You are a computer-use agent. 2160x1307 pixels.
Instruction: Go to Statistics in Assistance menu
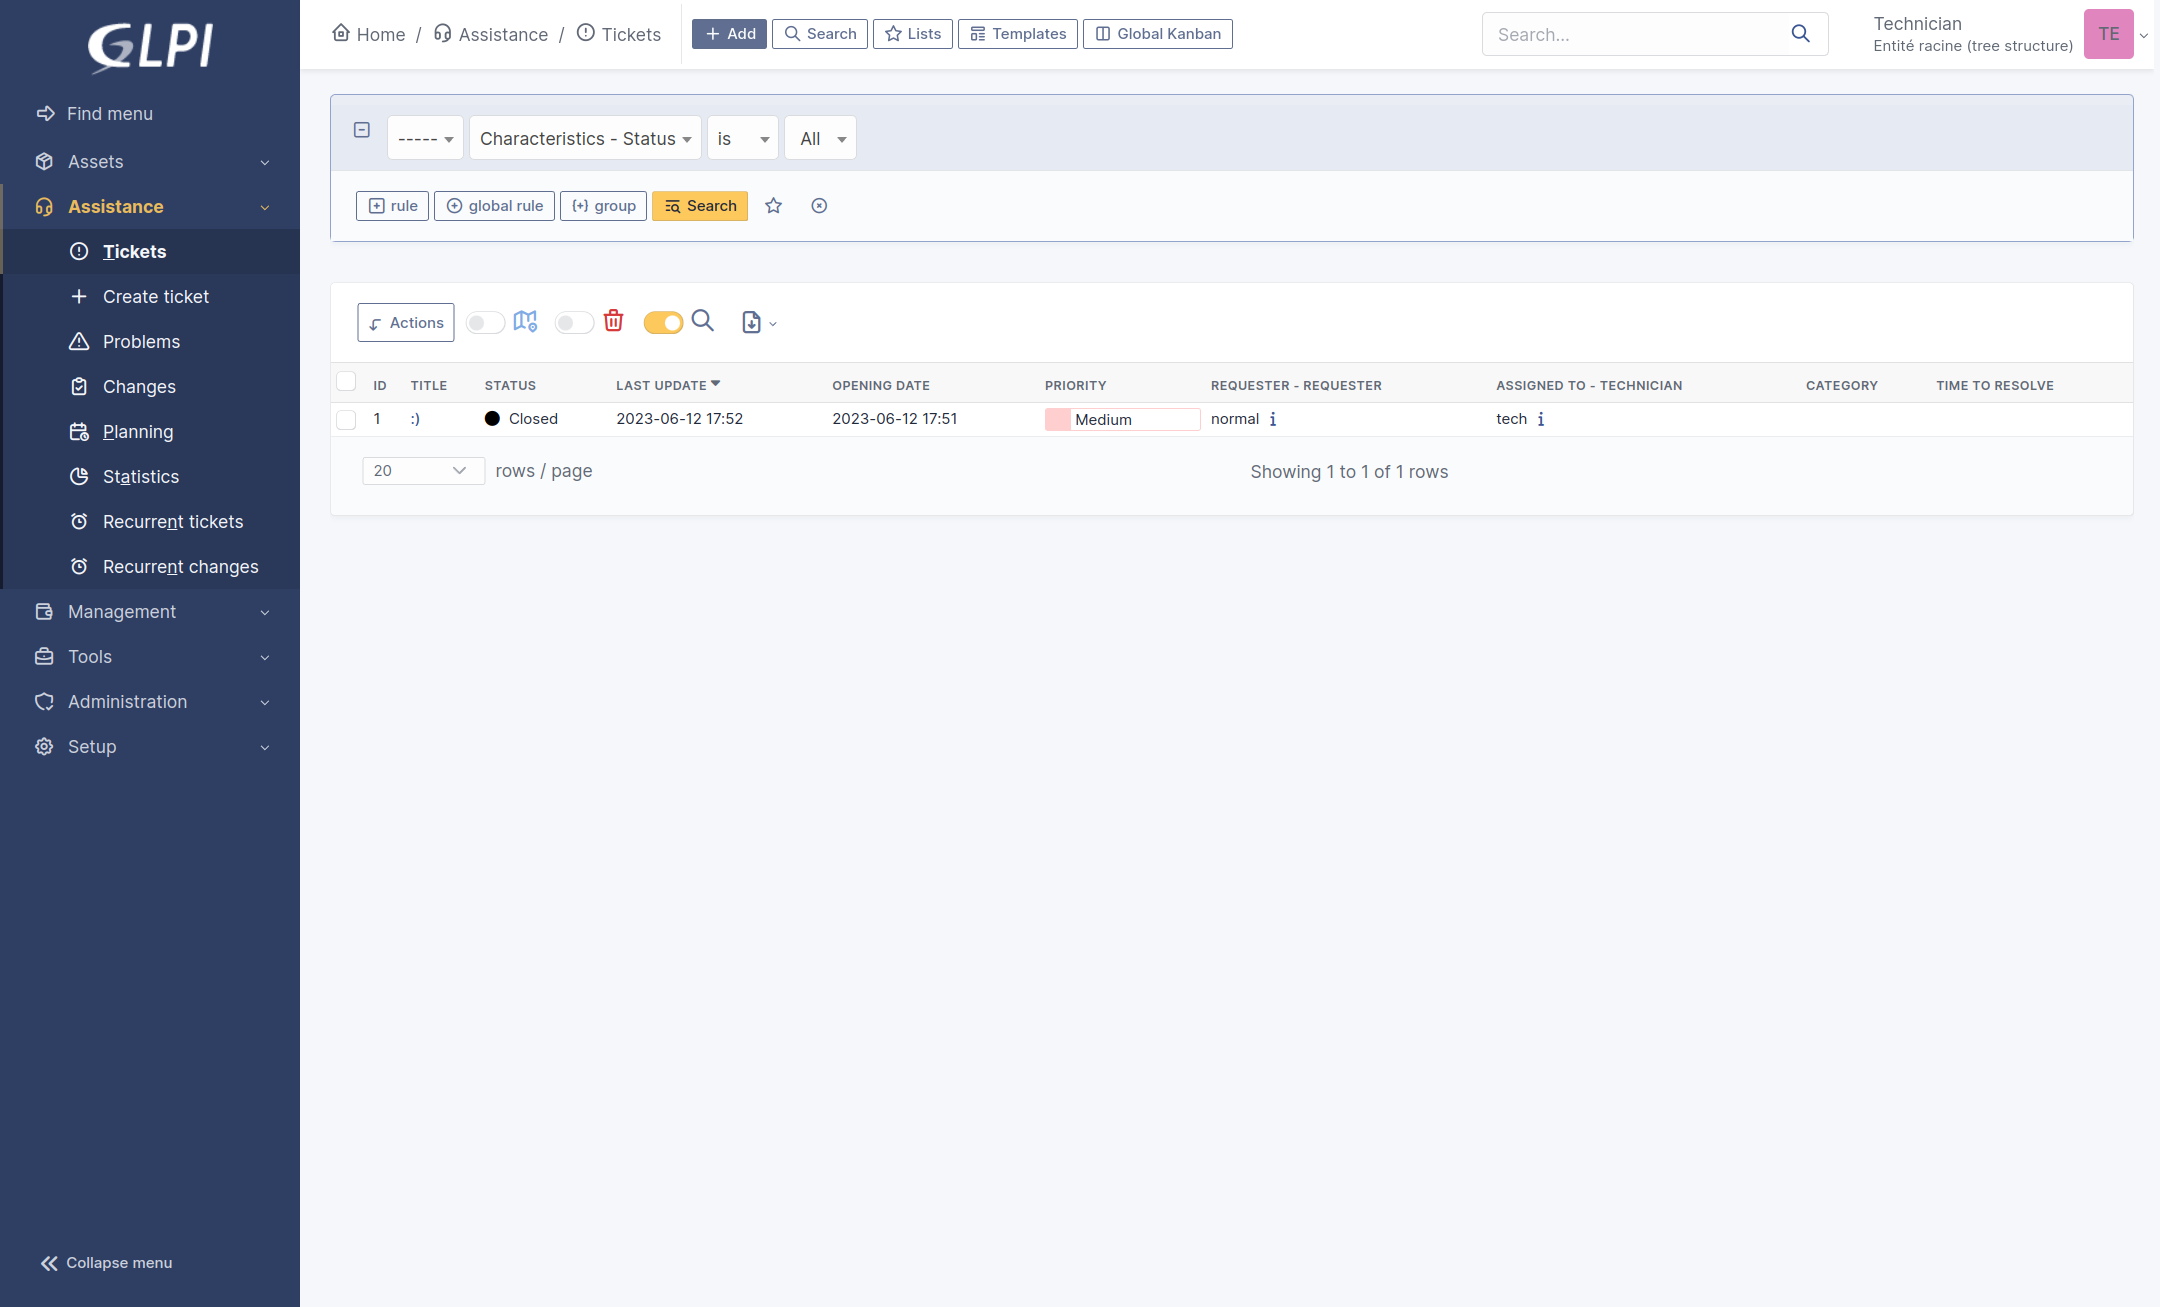click(140, 477)
